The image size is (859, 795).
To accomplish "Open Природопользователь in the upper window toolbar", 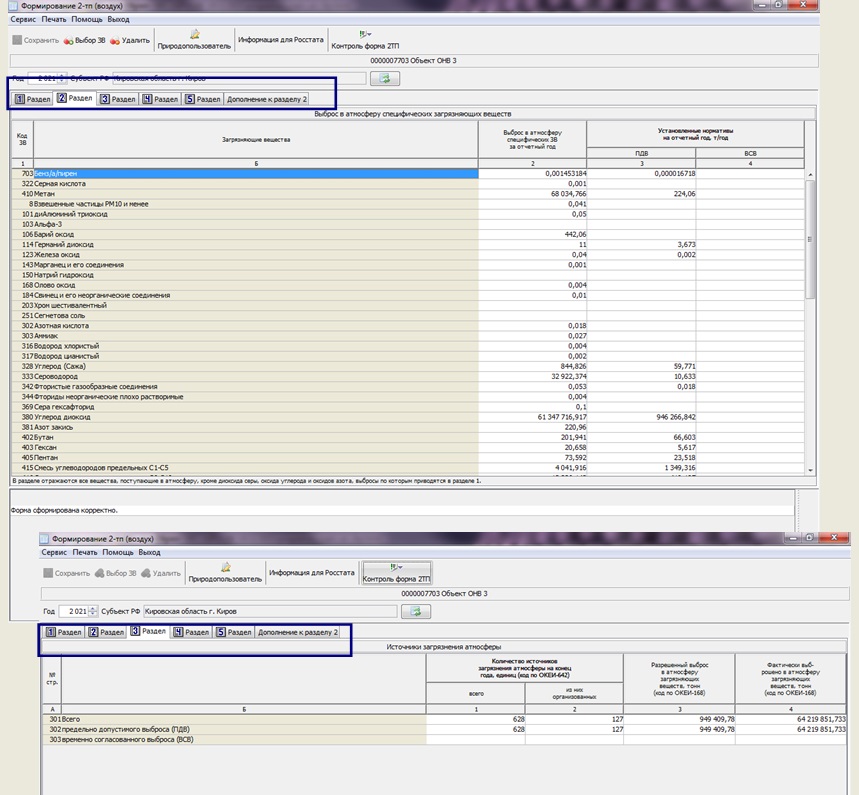I will pyautogui.click(x=194, y=40).
